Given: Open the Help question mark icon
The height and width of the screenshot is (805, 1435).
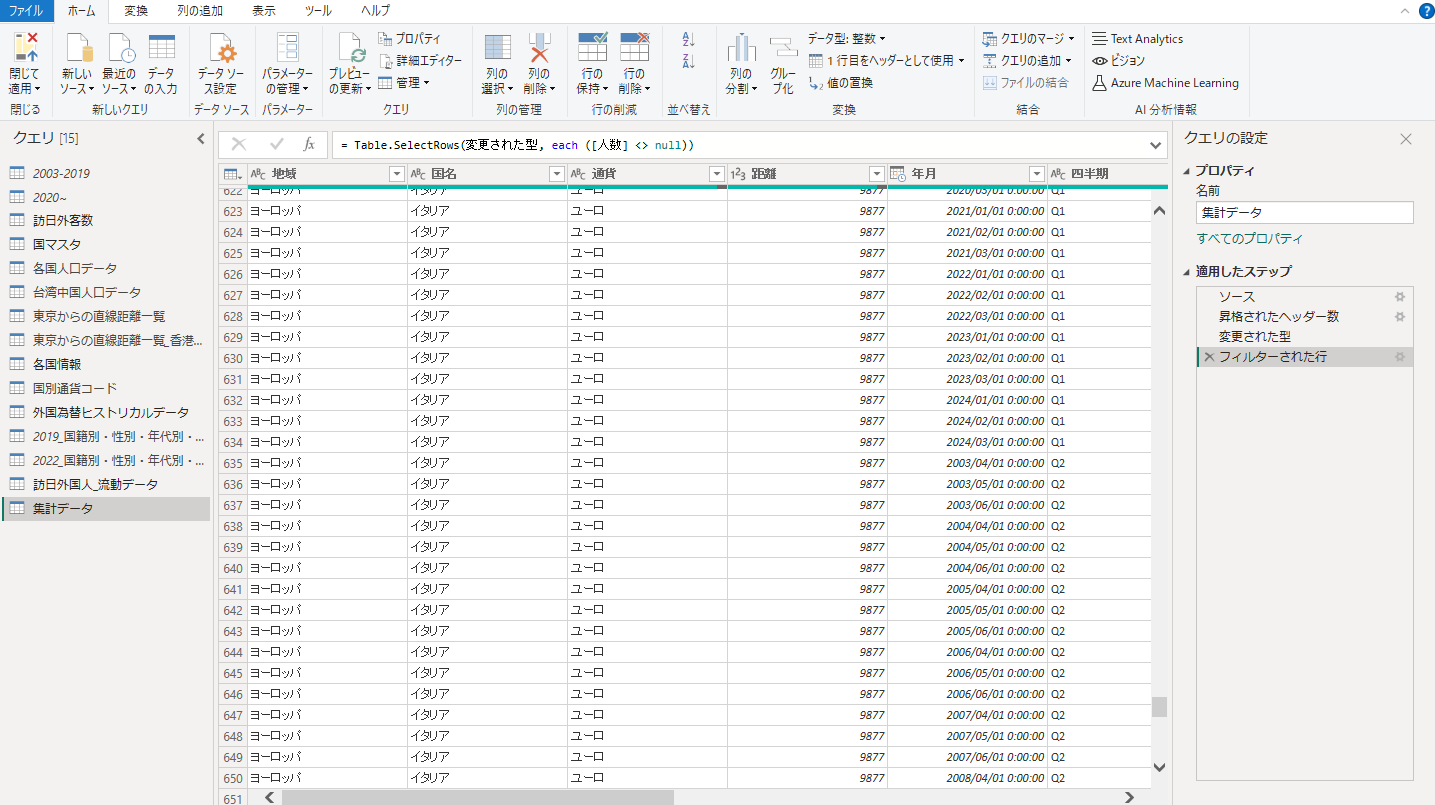Looking at the screenshot, I should 1426,11.
